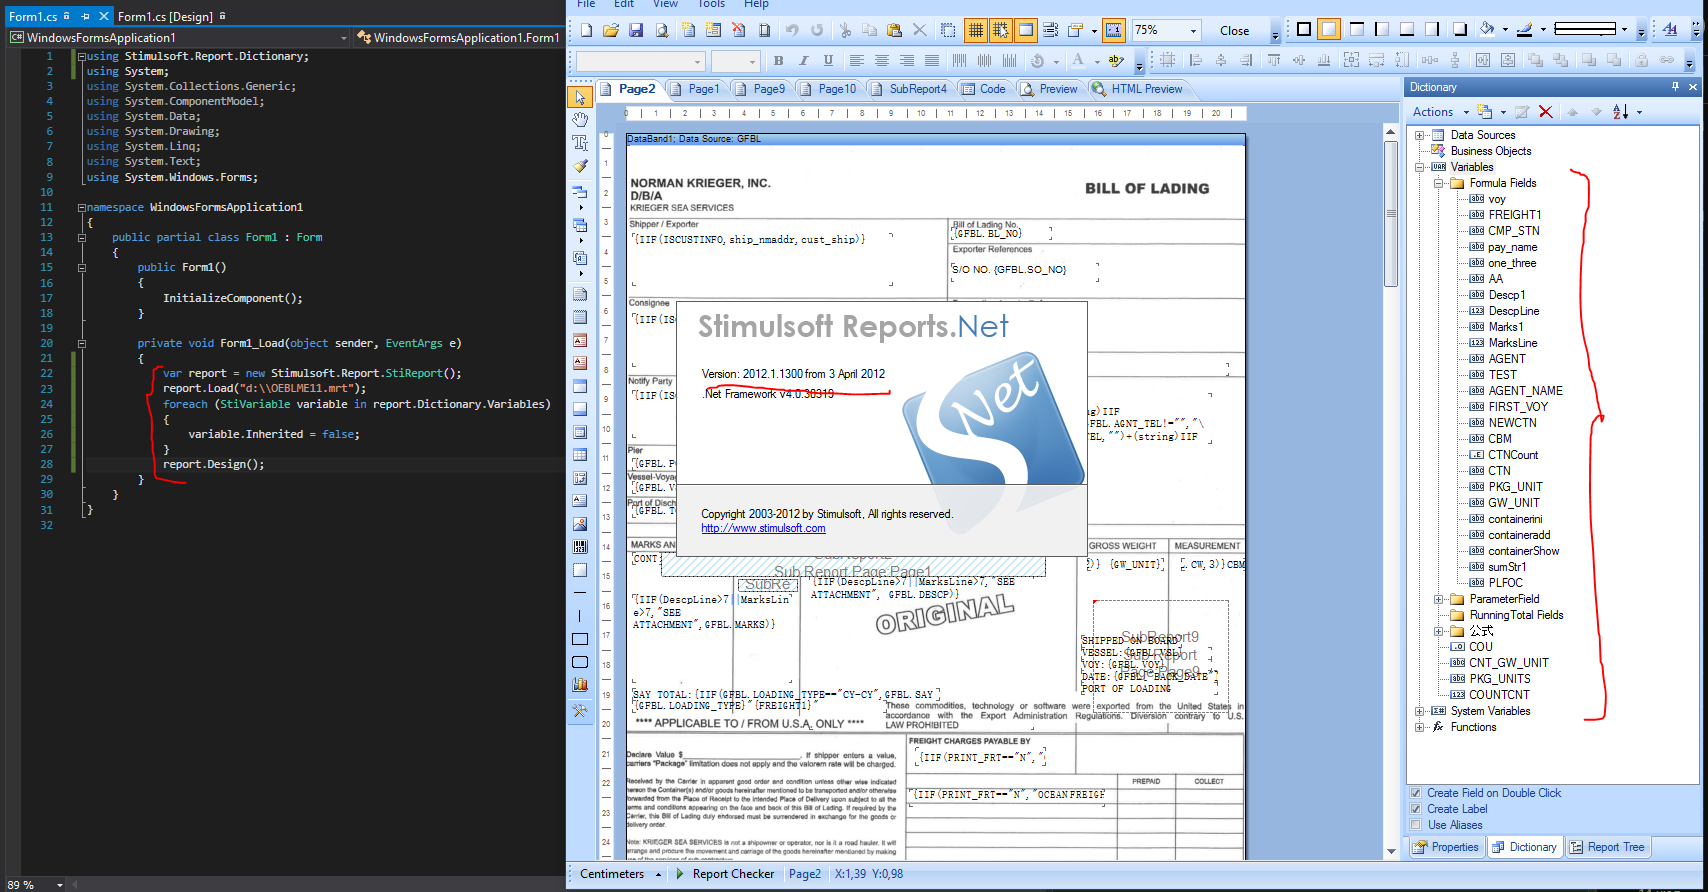The height and width of the screenshot is (892, 1708).
Task: Expand the ParameterField folder node
Action: click(x=1439, y=599)
